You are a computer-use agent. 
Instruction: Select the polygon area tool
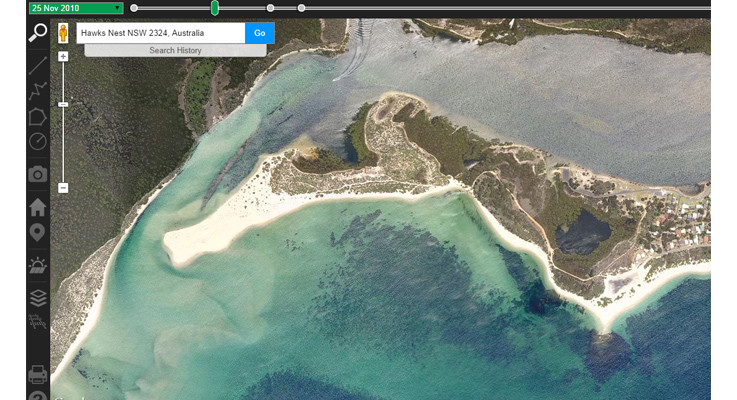point(37,116)
